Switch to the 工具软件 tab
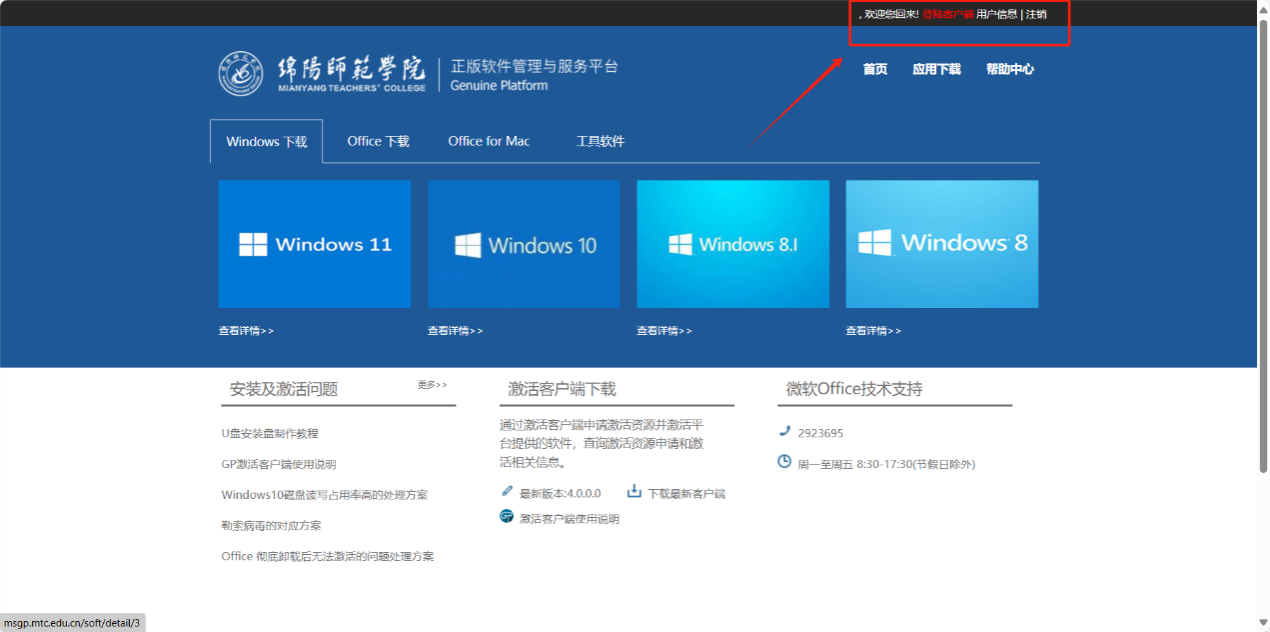The image size is (1270, 632). click(x=600, y=141)
